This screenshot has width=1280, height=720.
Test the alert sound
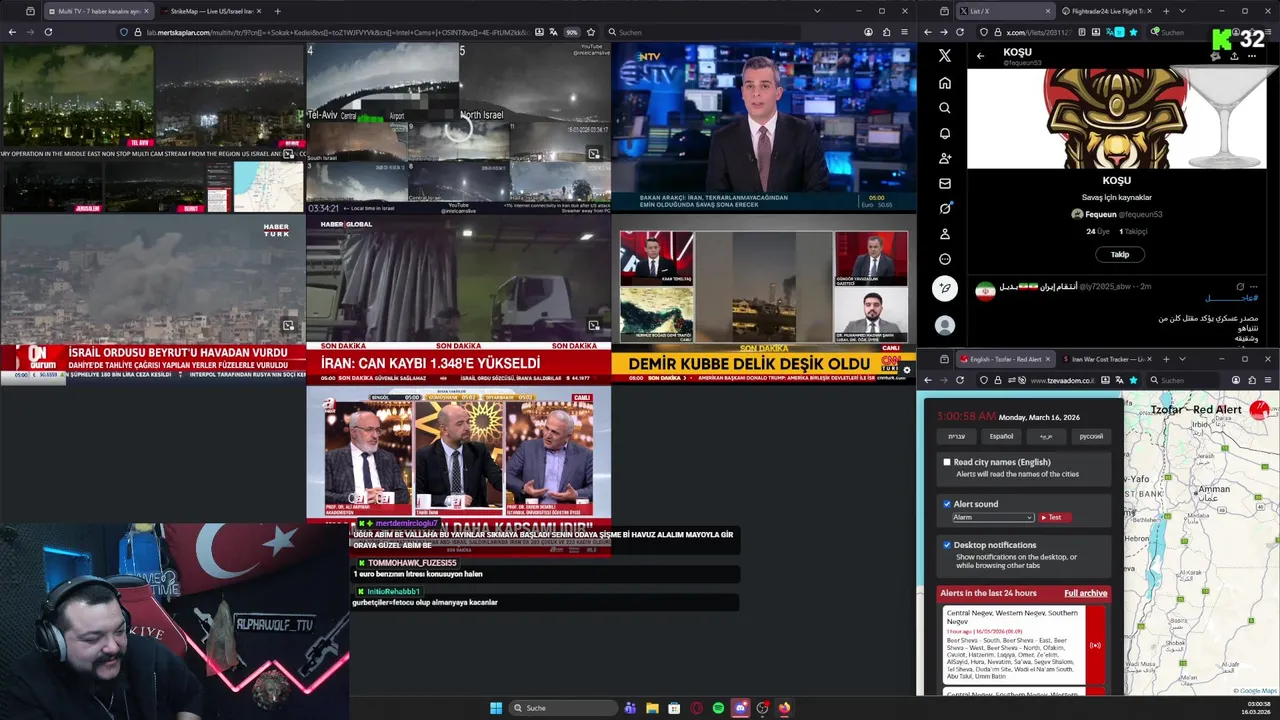click(x=1054, y=517)
